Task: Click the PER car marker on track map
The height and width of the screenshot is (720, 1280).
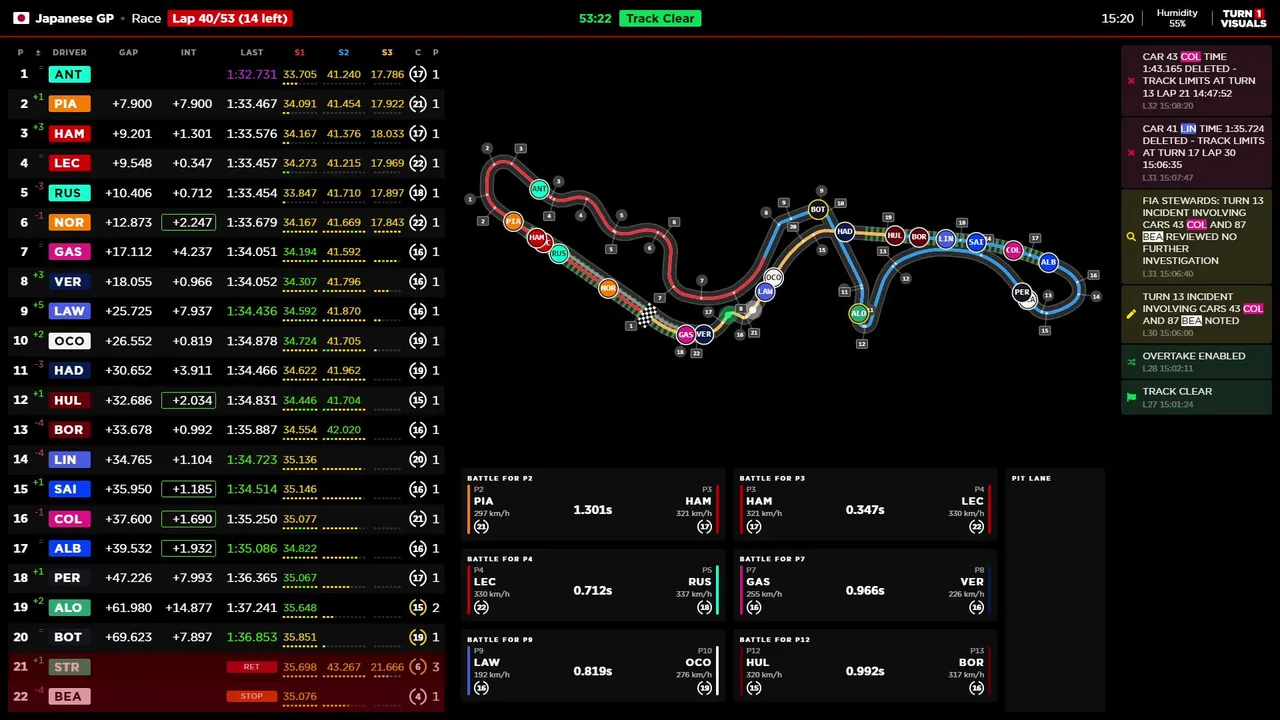Action: click(x=1022, y=294)
